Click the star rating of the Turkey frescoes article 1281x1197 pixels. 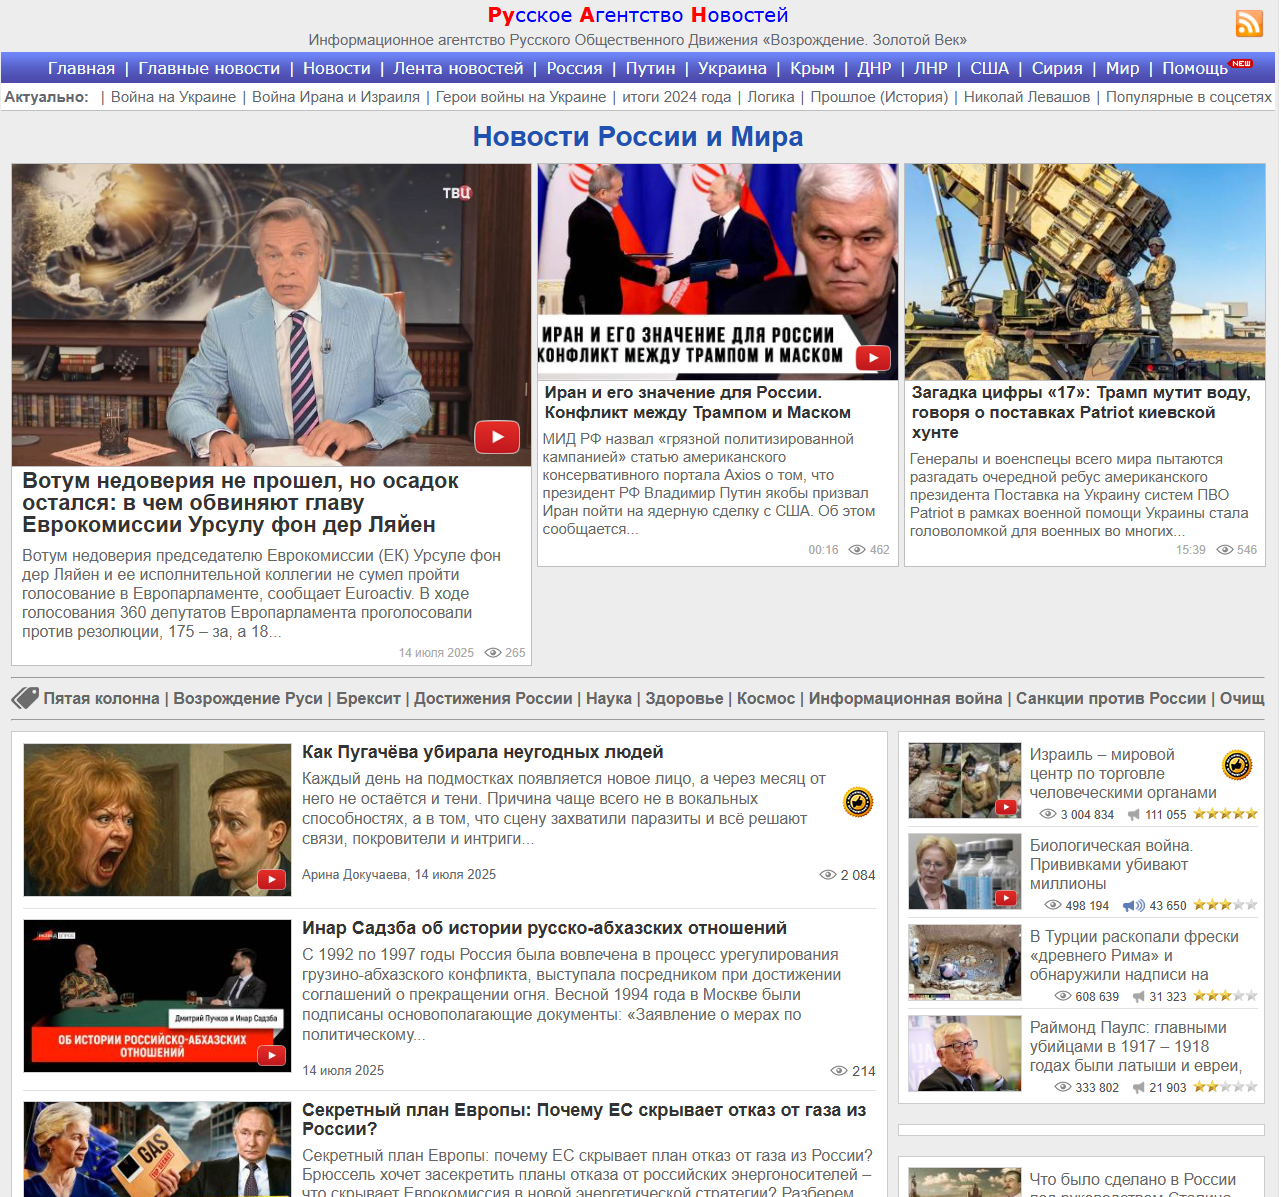(1225, 996)
